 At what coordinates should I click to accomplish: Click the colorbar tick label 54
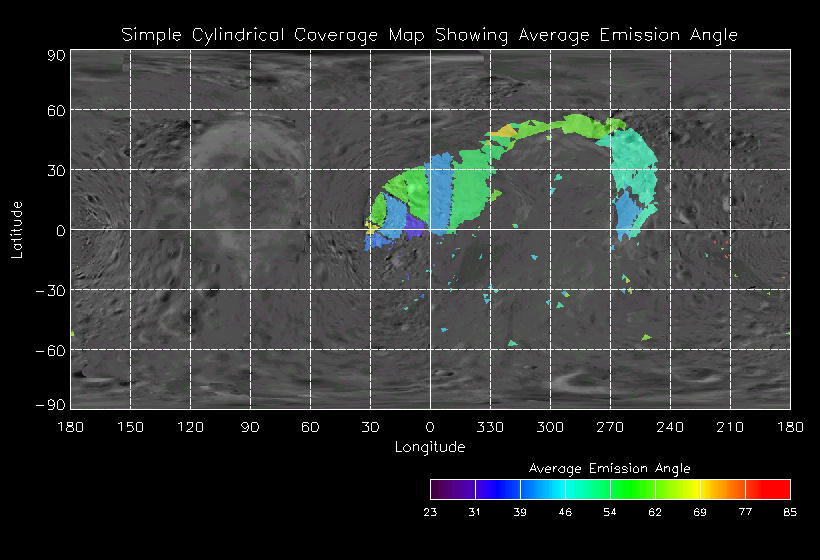tap(610, 513)
